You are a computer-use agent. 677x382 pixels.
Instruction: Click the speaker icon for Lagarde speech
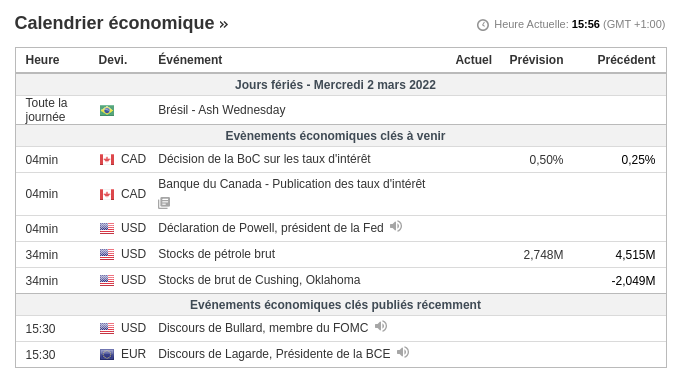tap(403, 352)
